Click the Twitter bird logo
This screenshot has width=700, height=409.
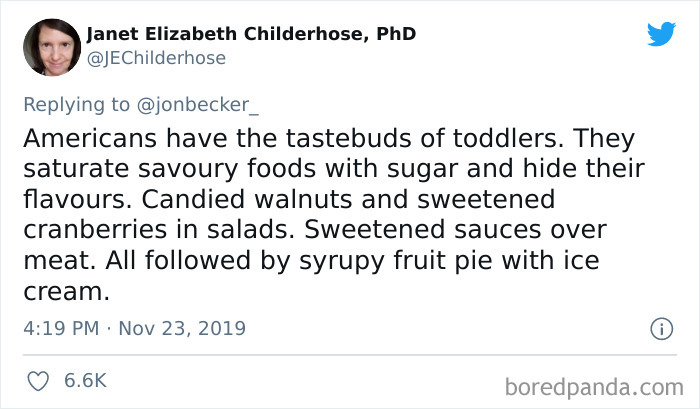pyautogui.click(x=661, y=35)
